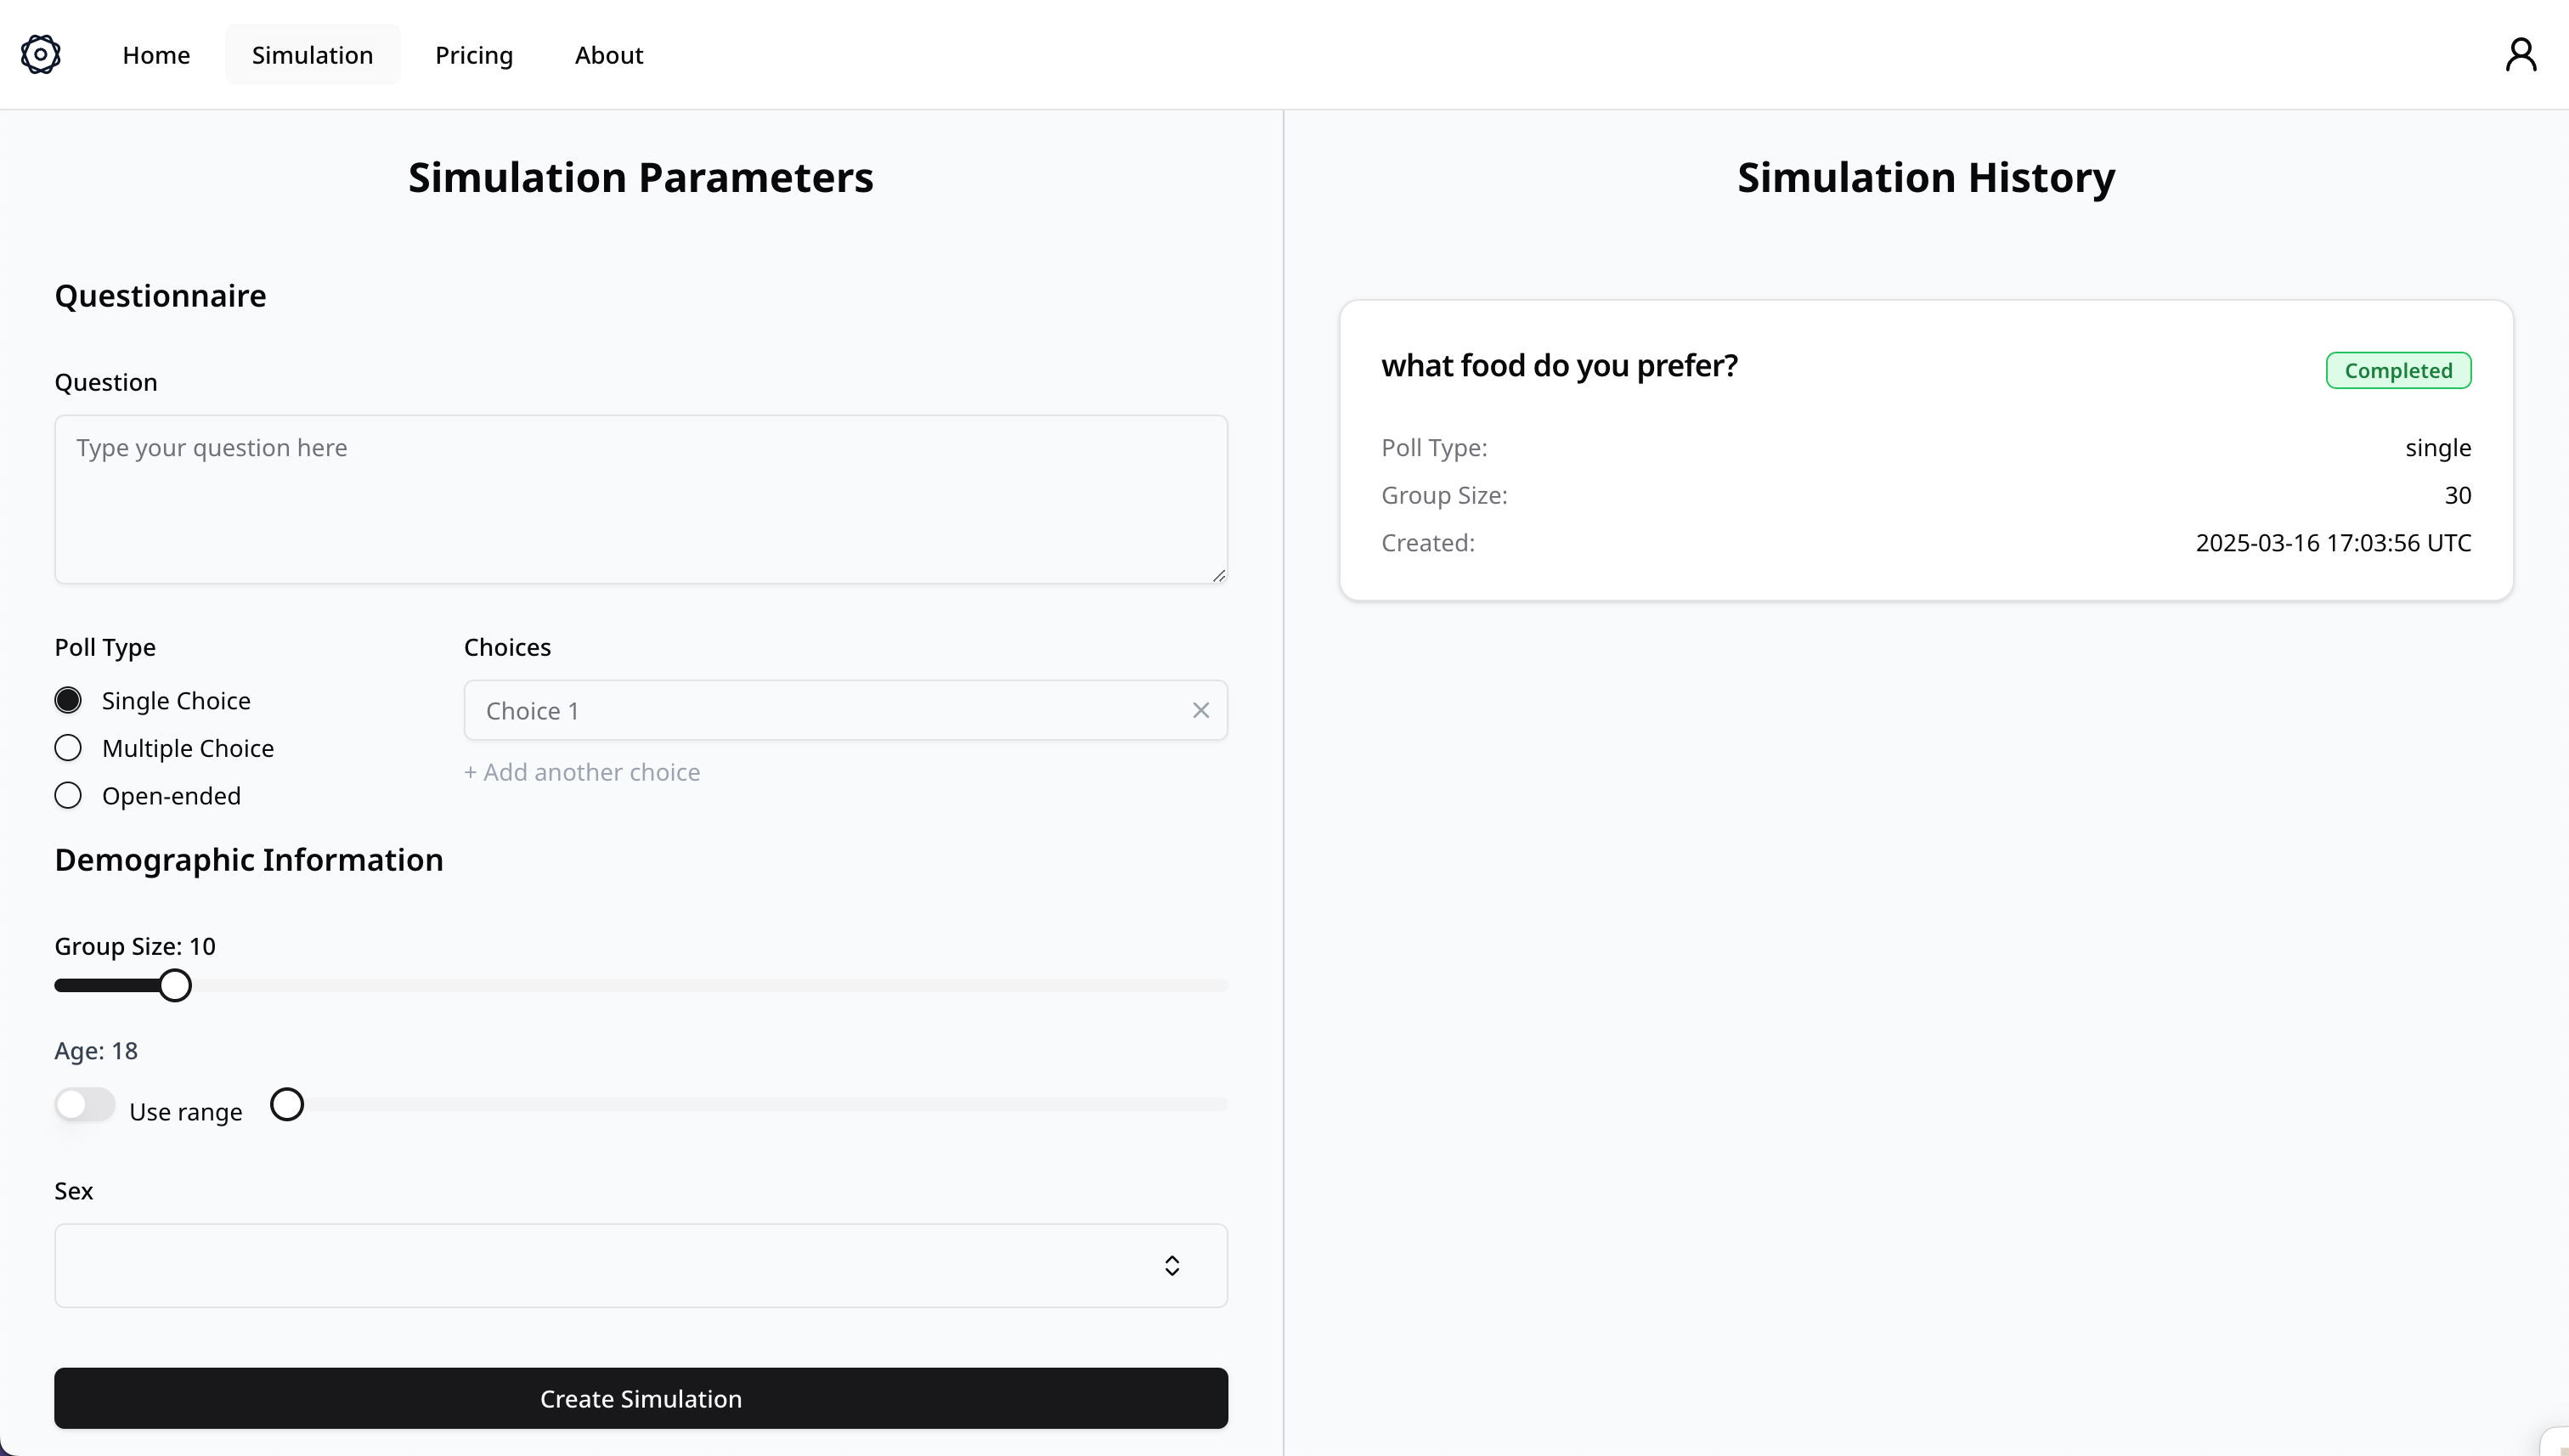Open the 'what food do you prefer?' card
Viewport: 2569px width, 1456px height.
tap(1925, 450)
